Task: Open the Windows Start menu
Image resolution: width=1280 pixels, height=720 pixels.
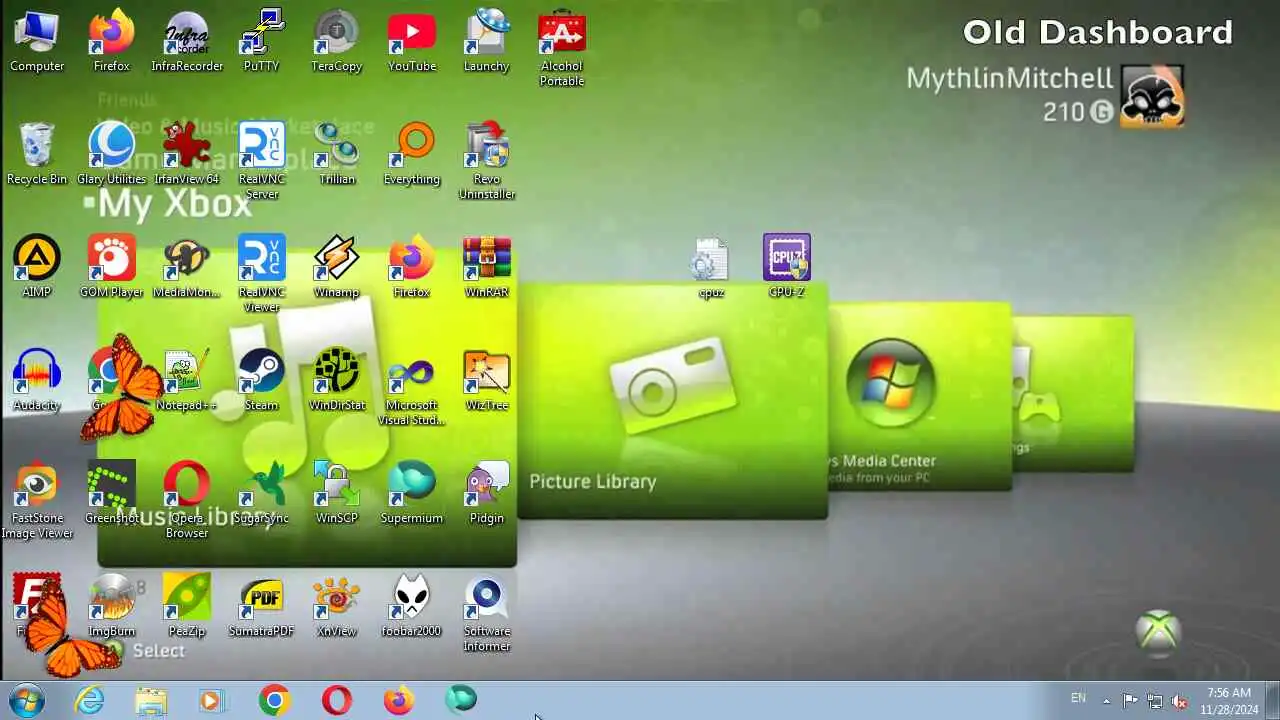Action: [x=26, y=700]
